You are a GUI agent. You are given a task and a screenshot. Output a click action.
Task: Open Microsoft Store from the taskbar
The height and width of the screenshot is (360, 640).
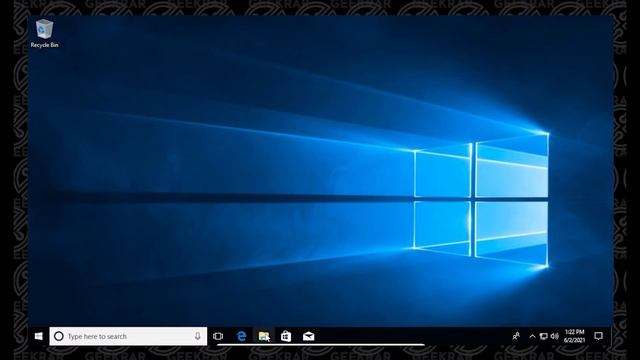[286, 336]
